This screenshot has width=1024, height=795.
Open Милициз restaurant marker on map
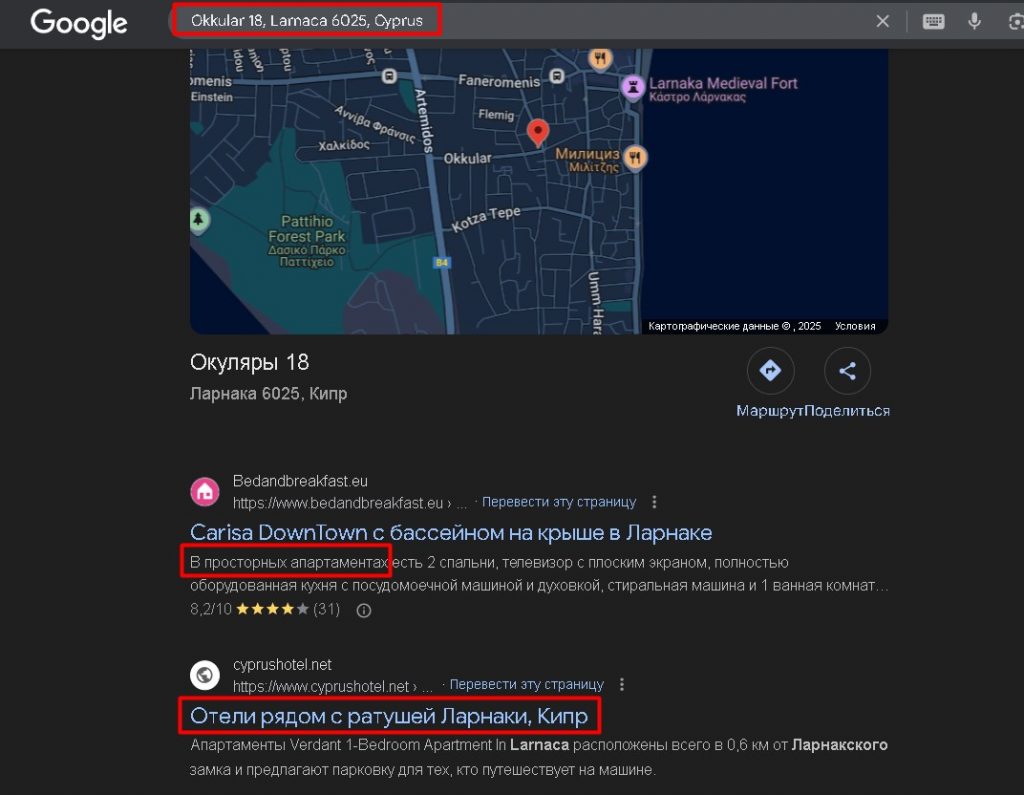(x=635, y=157)
